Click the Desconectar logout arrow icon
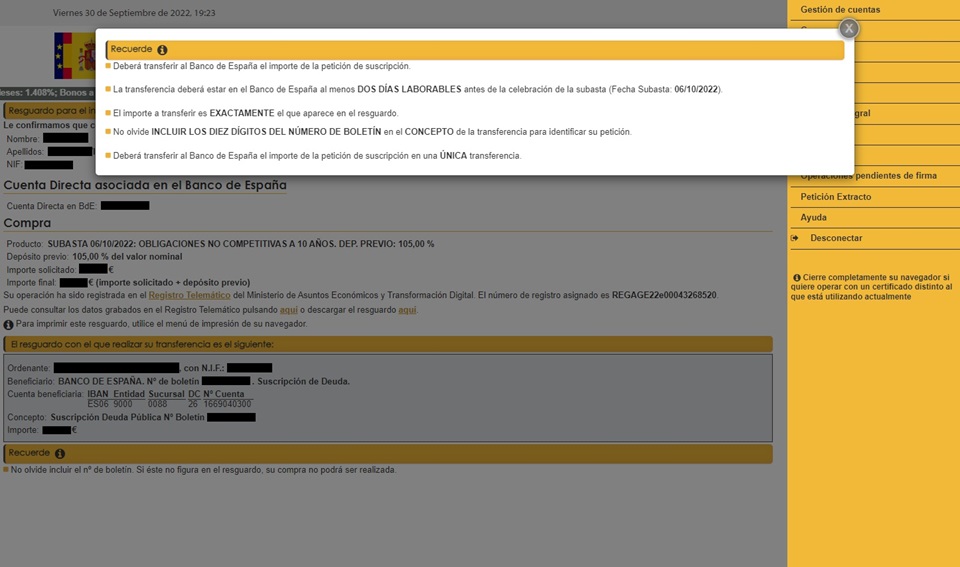 click(794, 238)
